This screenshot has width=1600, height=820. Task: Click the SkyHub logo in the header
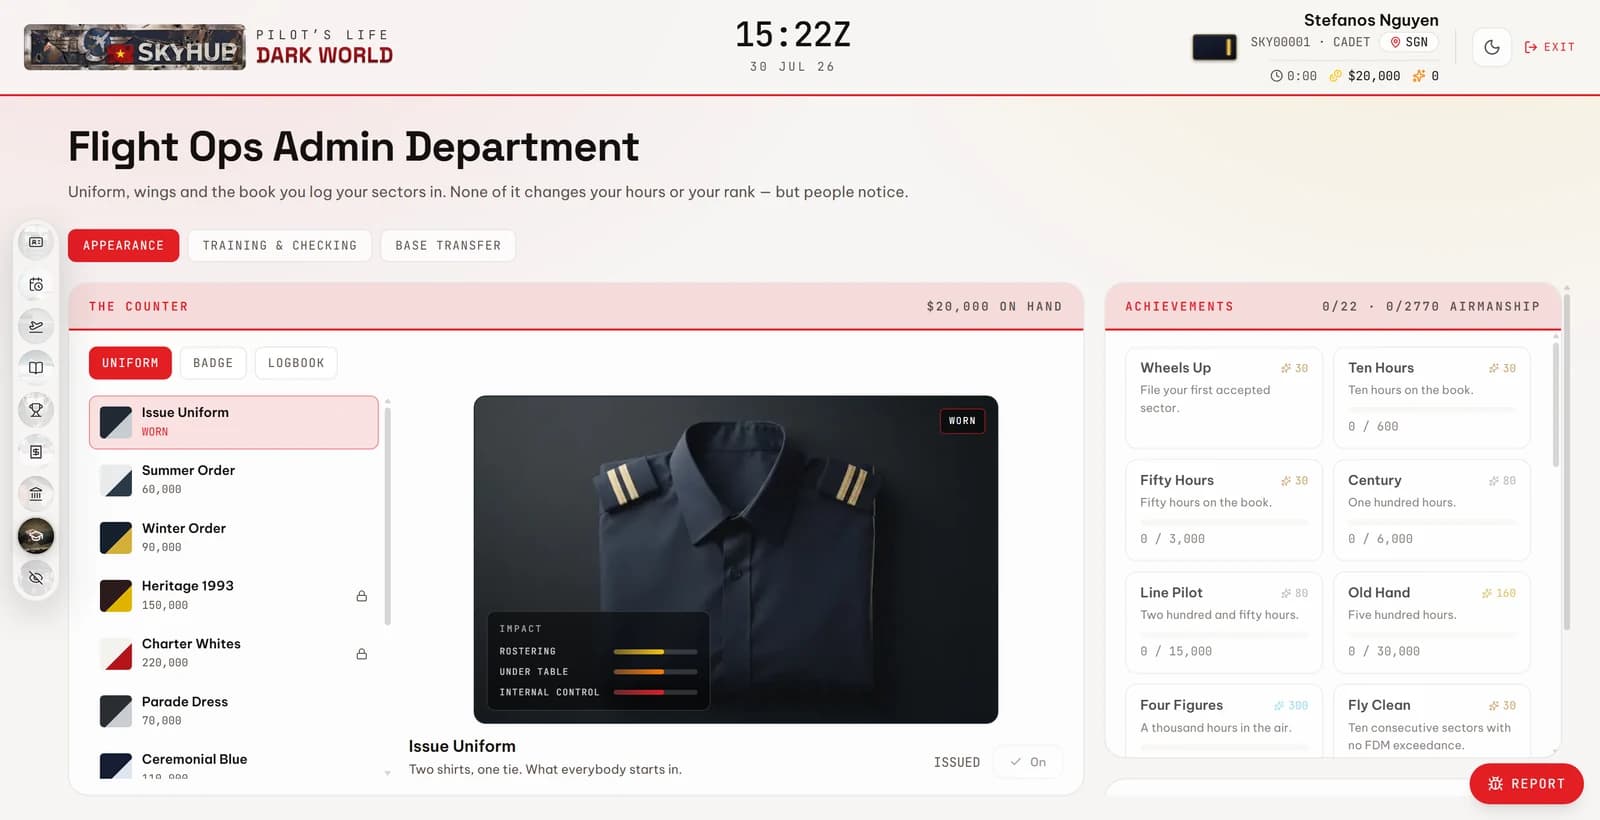click(x=134, y=47)
